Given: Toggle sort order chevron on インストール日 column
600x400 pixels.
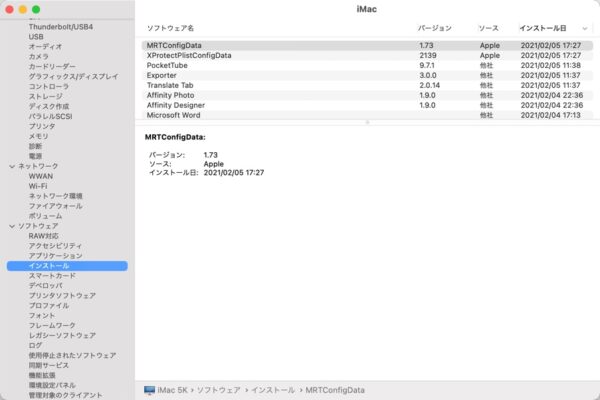Looking at the screenshot, I should click(x=585, y=28).
